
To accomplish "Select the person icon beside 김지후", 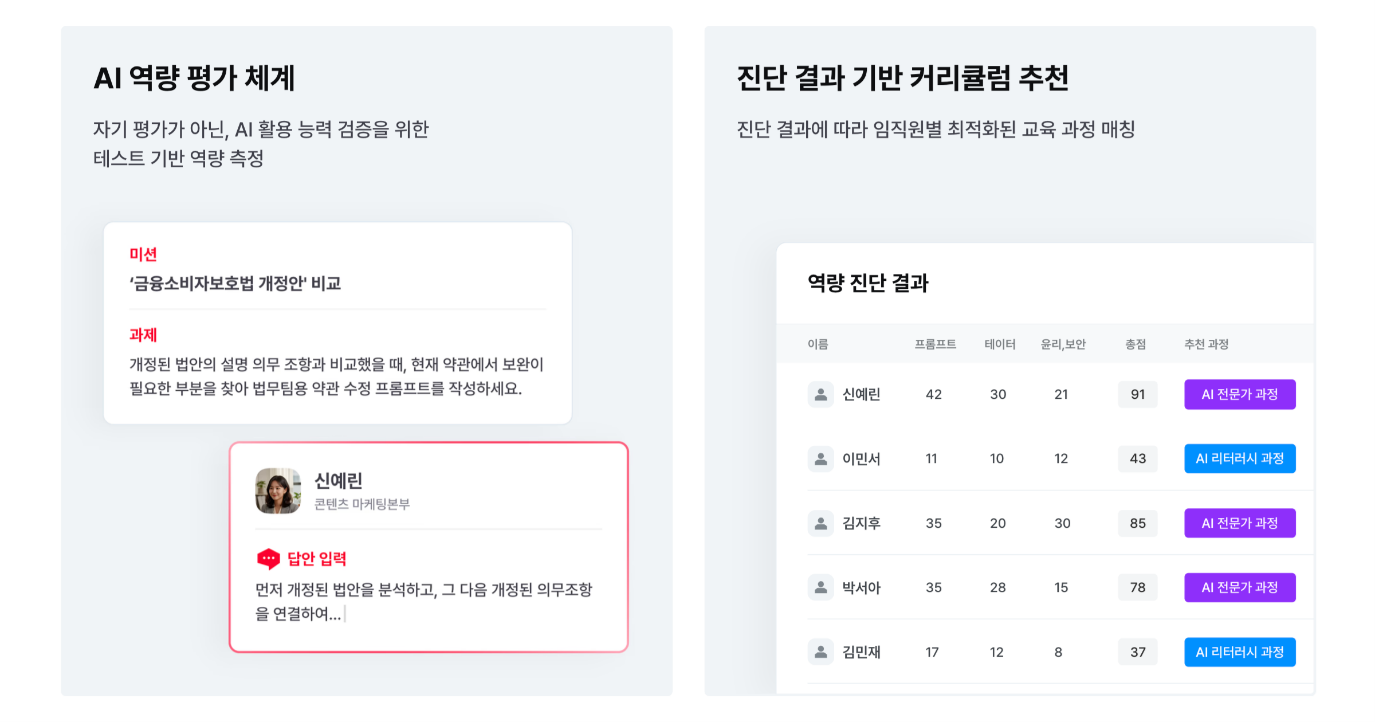I will [821, 522].
